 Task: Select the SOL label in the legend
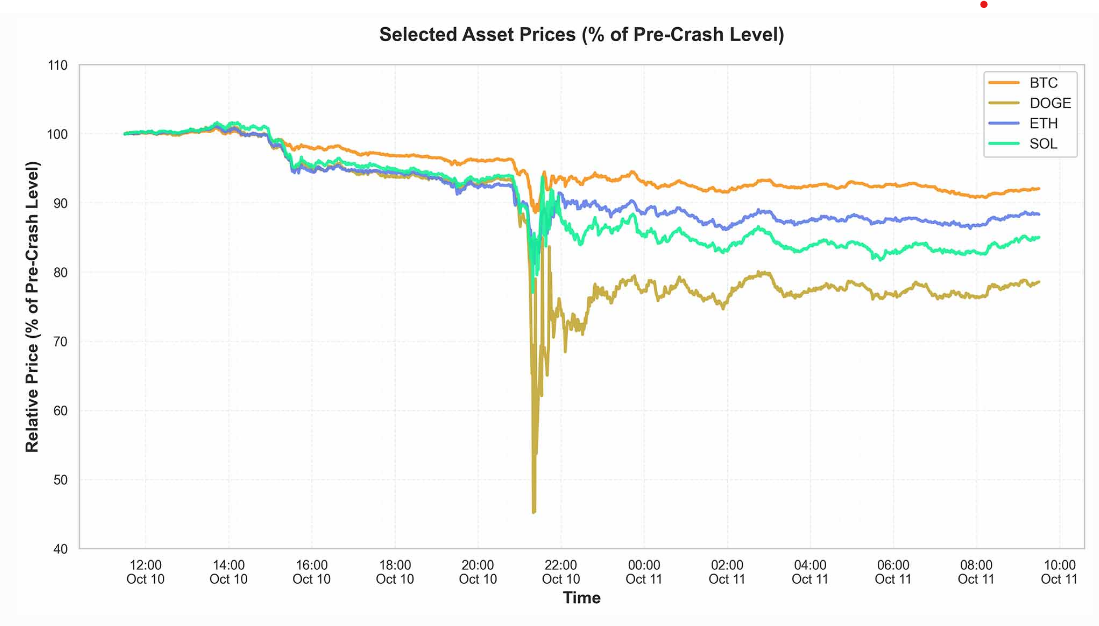coord(1043,145)
